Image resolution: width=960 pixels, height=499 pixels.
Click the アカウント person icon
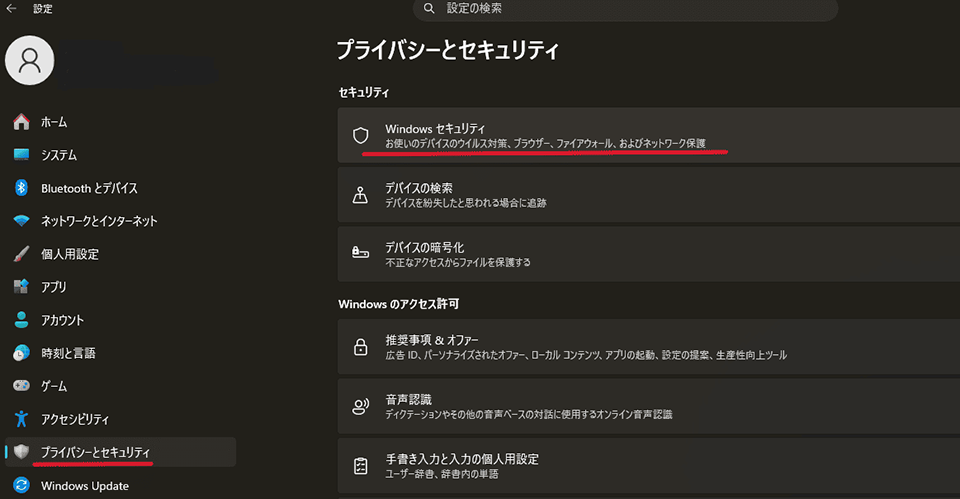click(x=21, y=320)
